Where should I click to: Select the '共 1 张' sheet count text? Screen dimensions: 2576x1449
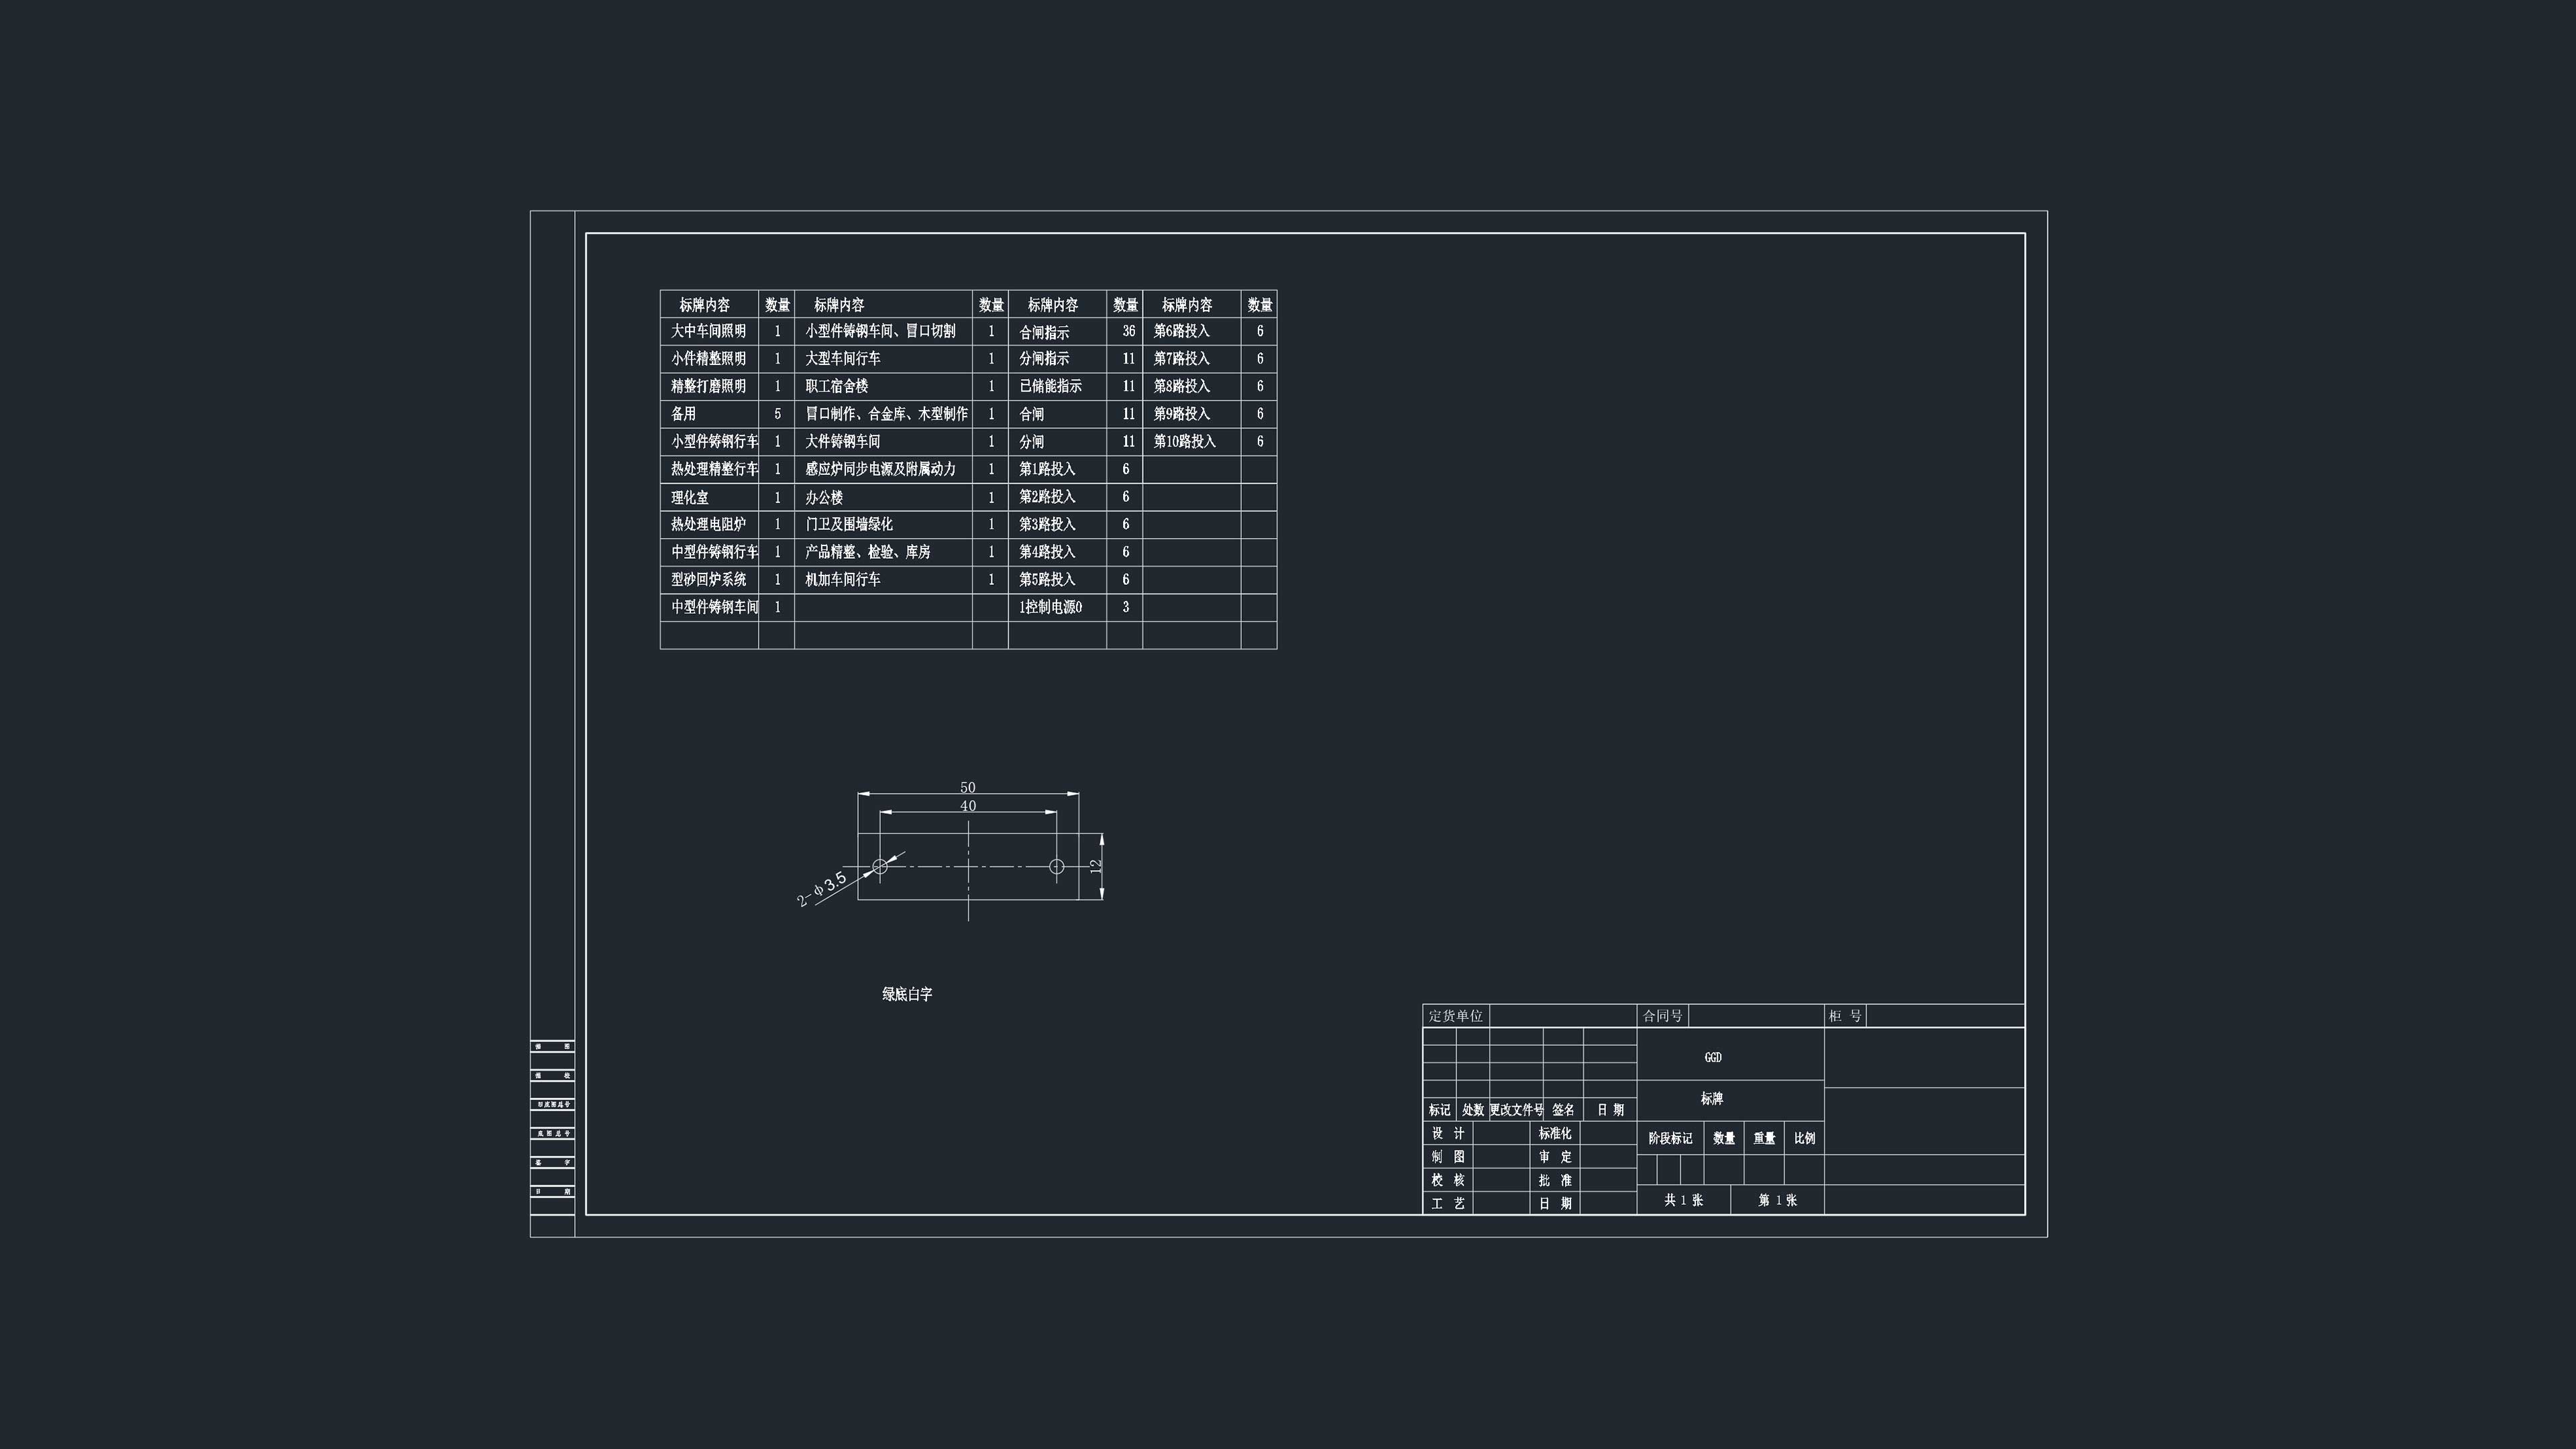tap(1683, 1201)
